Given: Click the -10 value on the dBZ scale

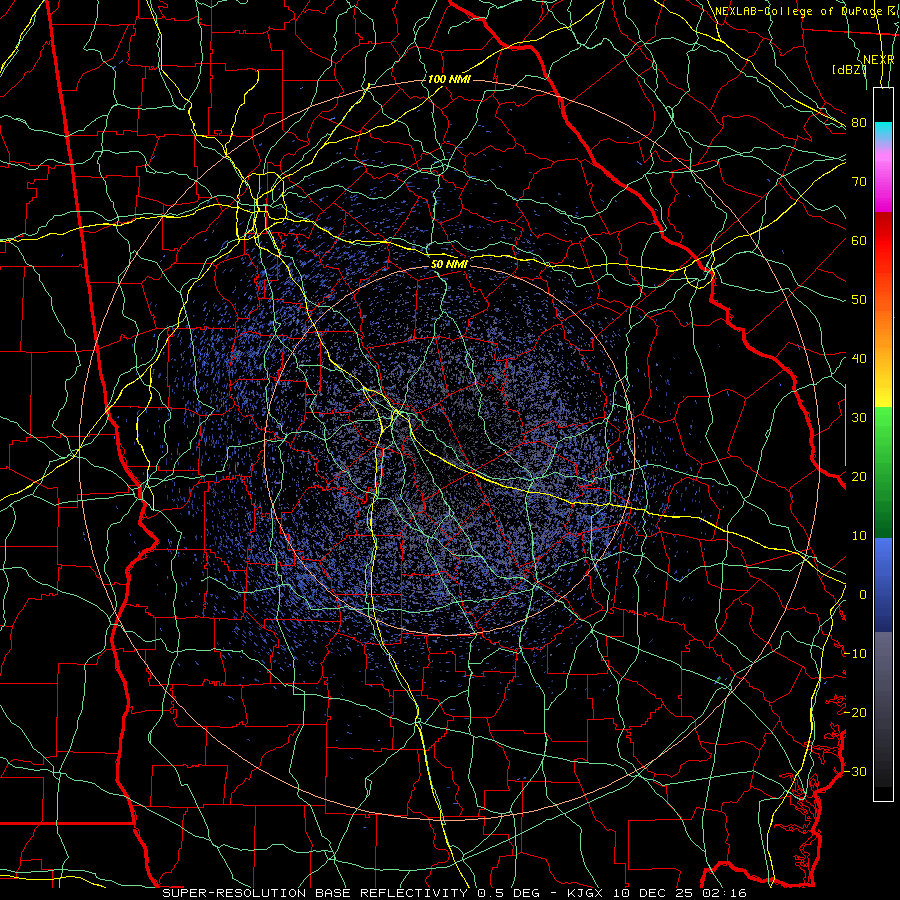Looking at the screenshot, I should pos(855,653).
